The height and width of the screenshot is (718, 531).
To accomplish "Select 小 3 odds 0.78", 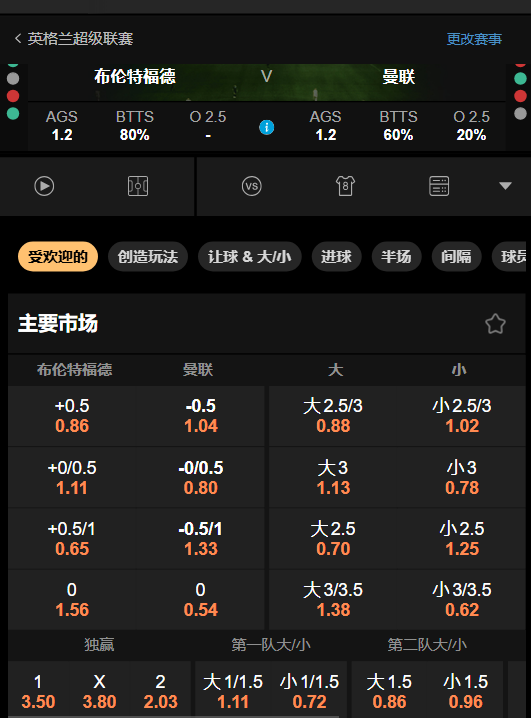I will [462, 478].
